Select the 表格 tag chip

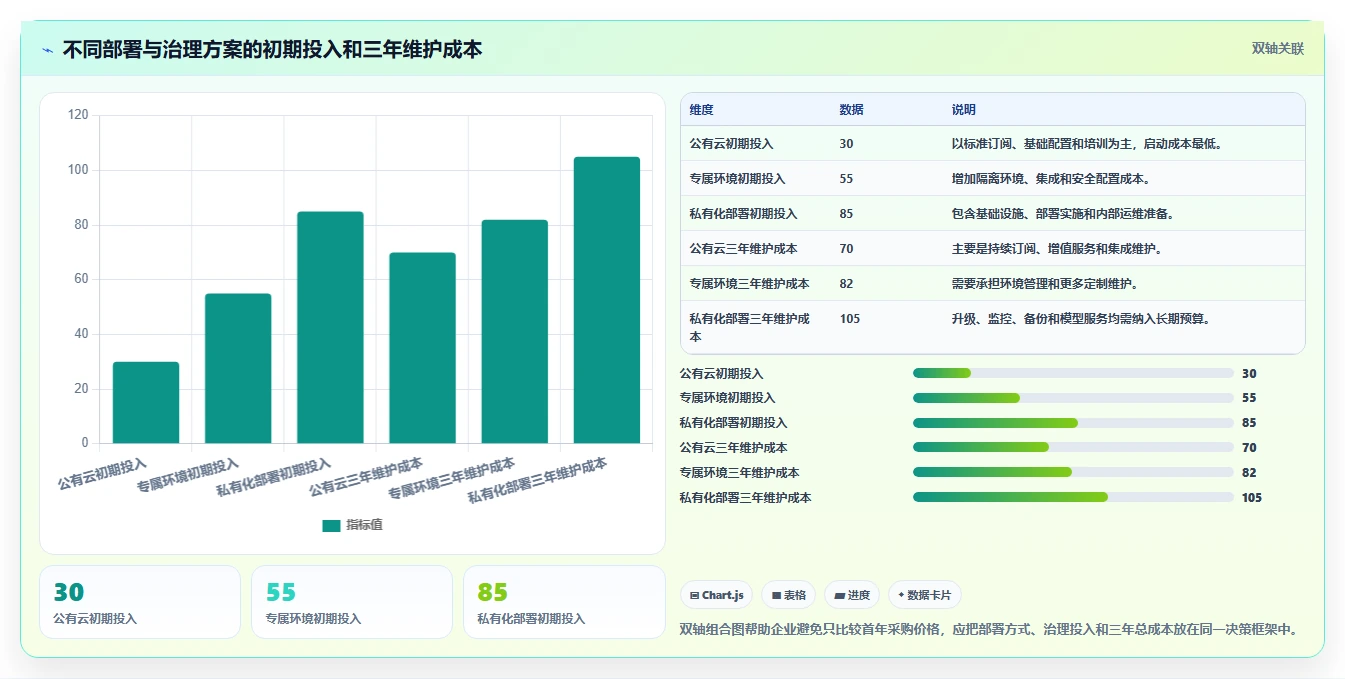tap(788, 595)
